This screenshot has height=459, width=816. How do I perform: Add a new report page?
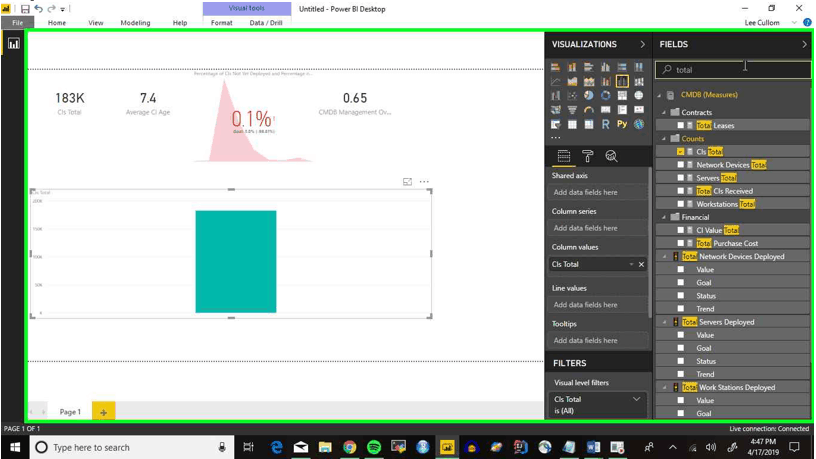point(104,412)
